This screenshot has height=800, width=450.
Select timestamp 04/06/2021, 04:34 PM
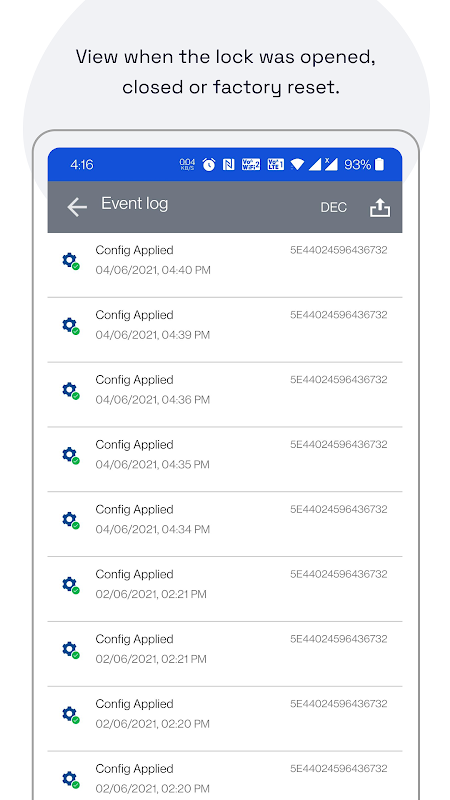[153, 529]
